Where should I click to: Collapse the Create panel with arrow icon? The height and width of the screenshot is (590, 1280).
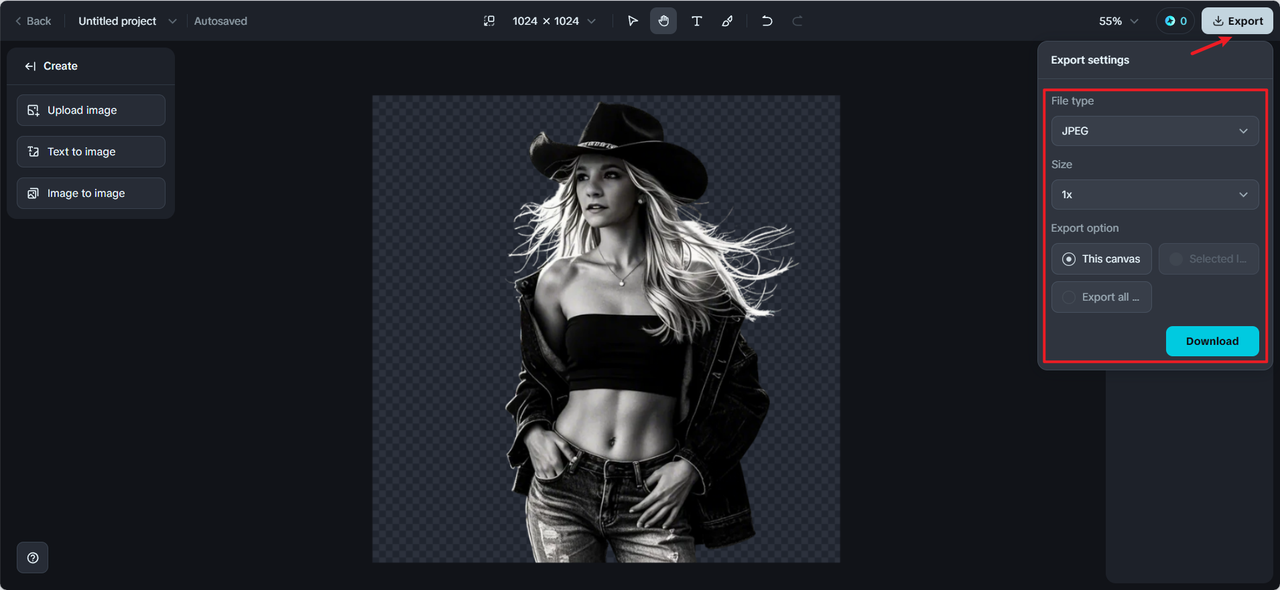[31, 66]
